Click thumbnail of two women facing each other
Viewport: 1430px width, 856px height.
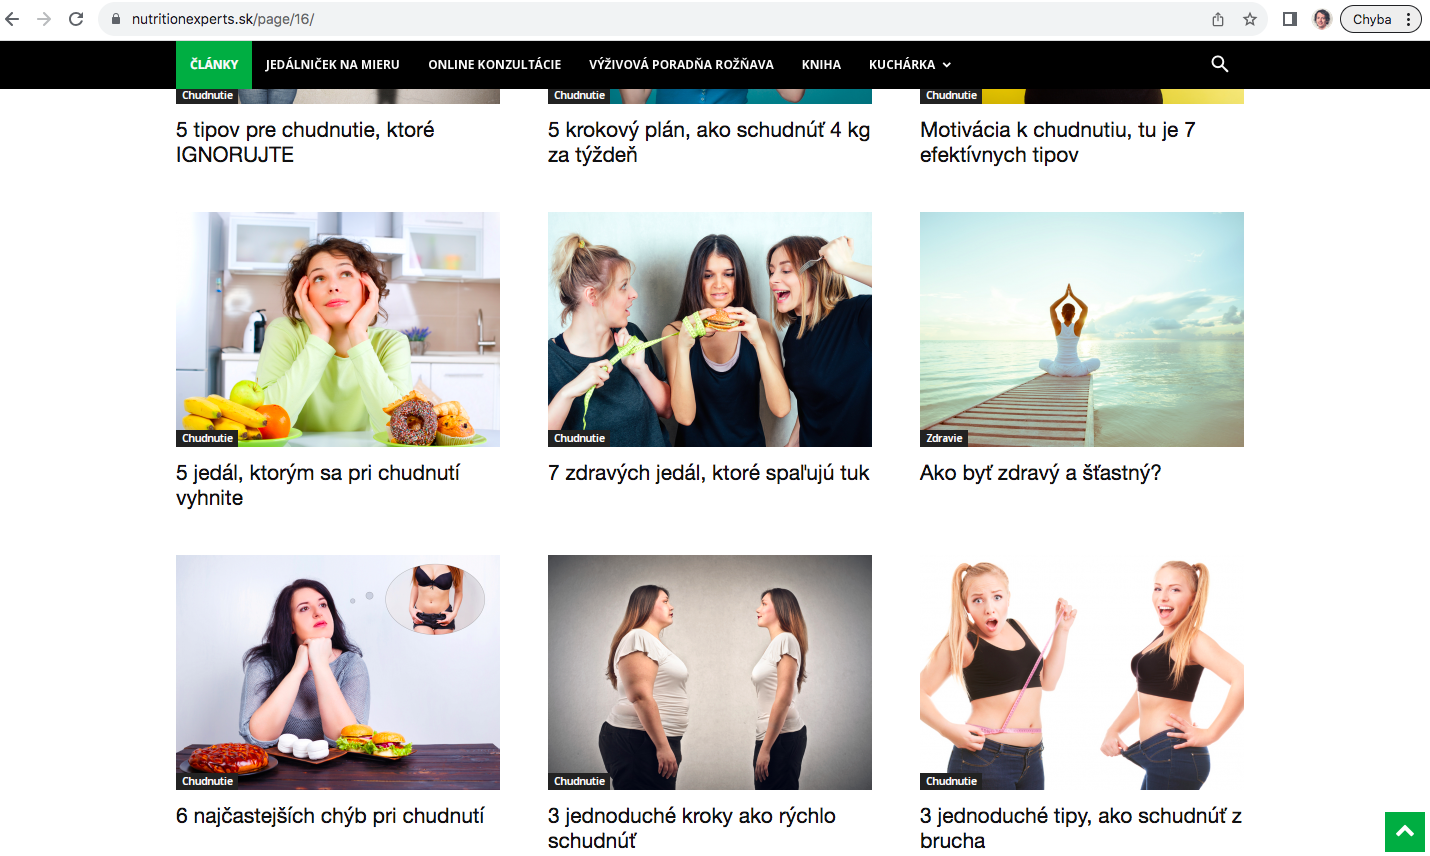click(710, 672)
